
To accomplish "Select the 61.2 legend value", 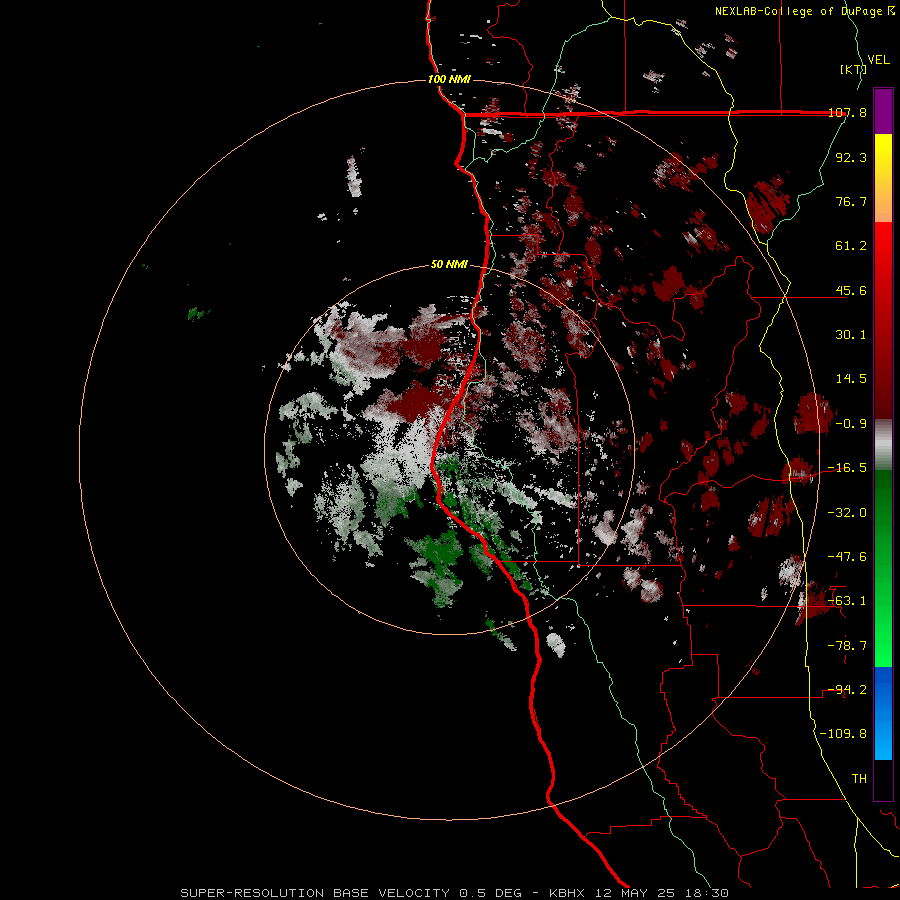I will click(x=851, y=246).
